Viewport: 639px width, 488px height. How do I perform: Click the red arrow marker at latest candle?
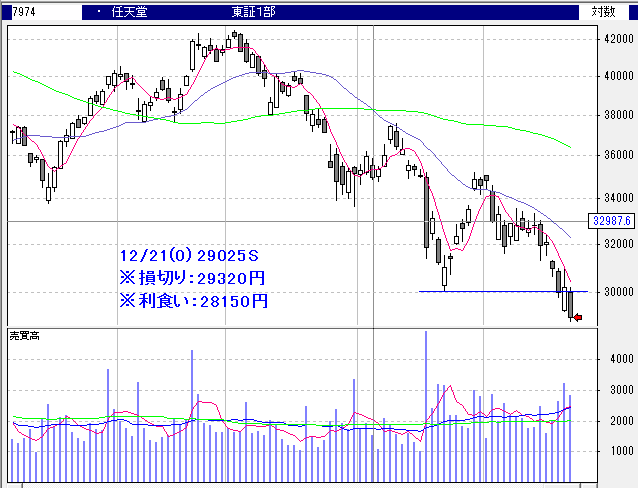tap(578, 318)
